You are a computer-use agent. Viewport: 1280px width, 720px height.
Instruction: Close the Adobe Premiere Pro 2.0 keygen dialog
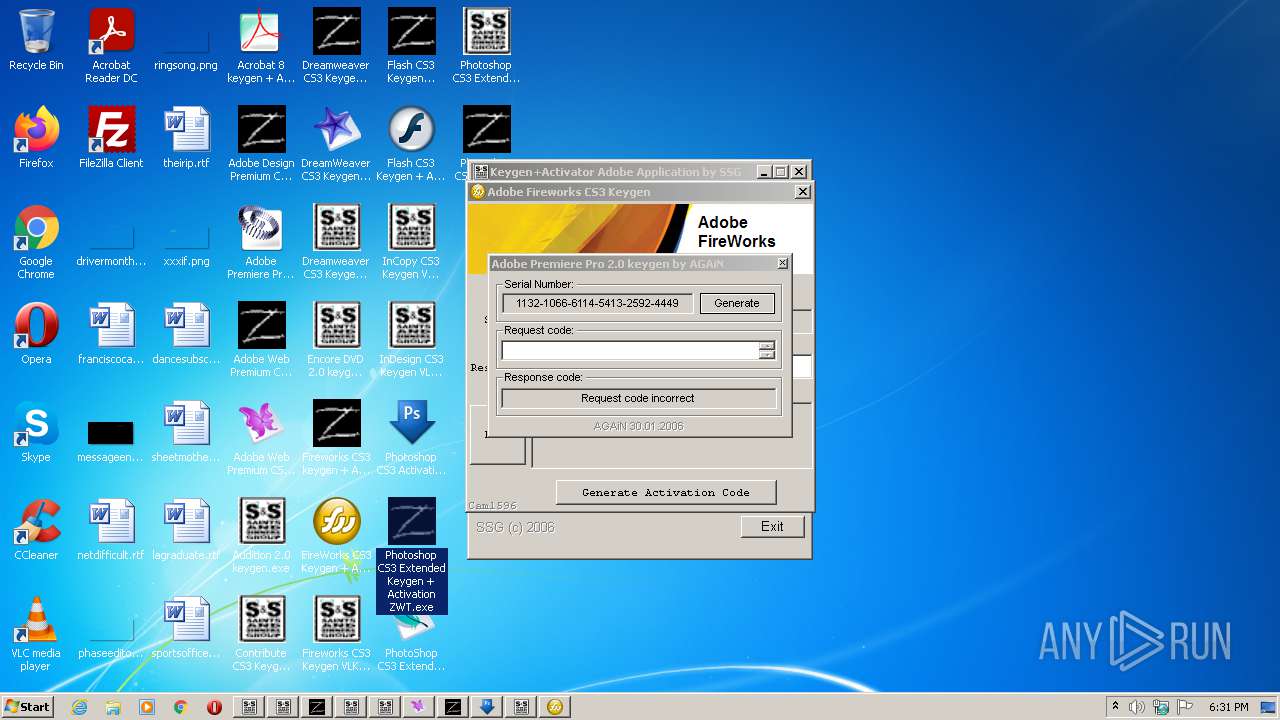pyautogui.click(x=782, y=264)
